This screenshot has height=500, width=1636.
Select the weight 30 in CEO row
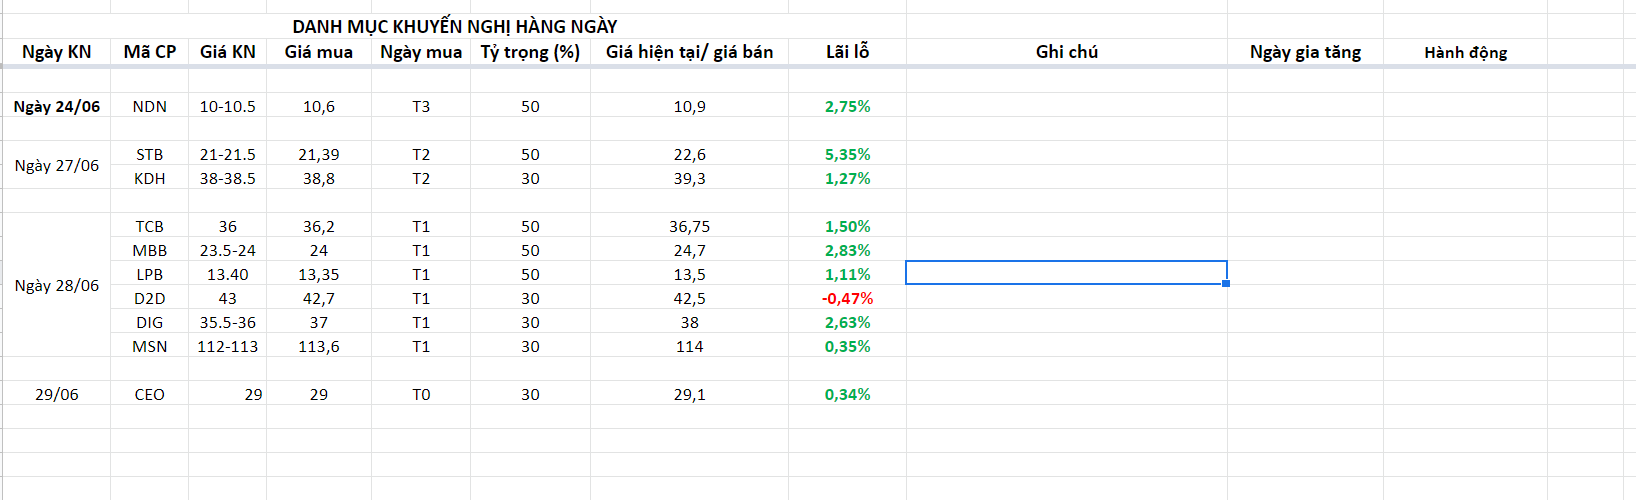[530, 394]
